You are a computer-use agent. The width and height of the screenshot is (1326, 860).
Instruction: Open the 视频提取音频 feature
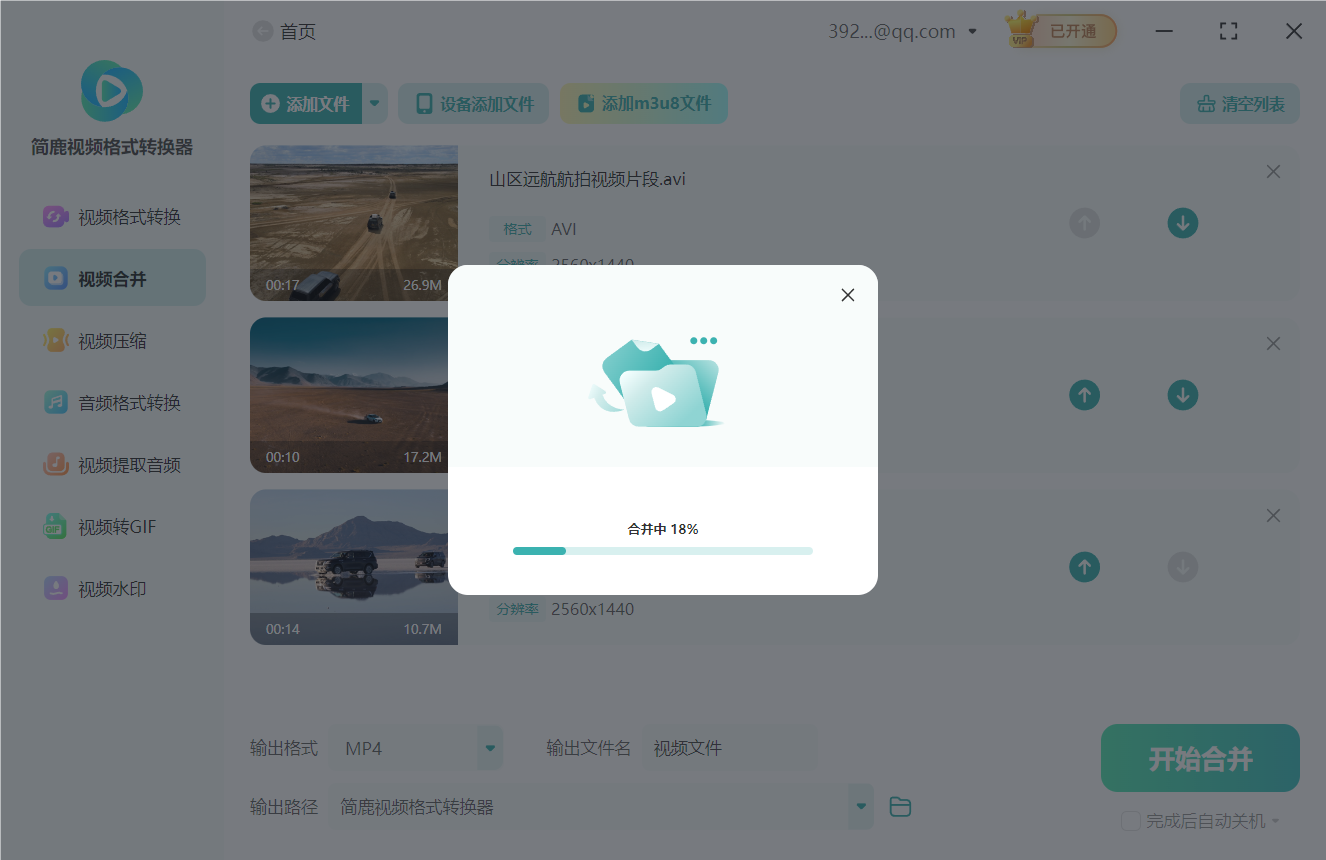click(112, 464)
